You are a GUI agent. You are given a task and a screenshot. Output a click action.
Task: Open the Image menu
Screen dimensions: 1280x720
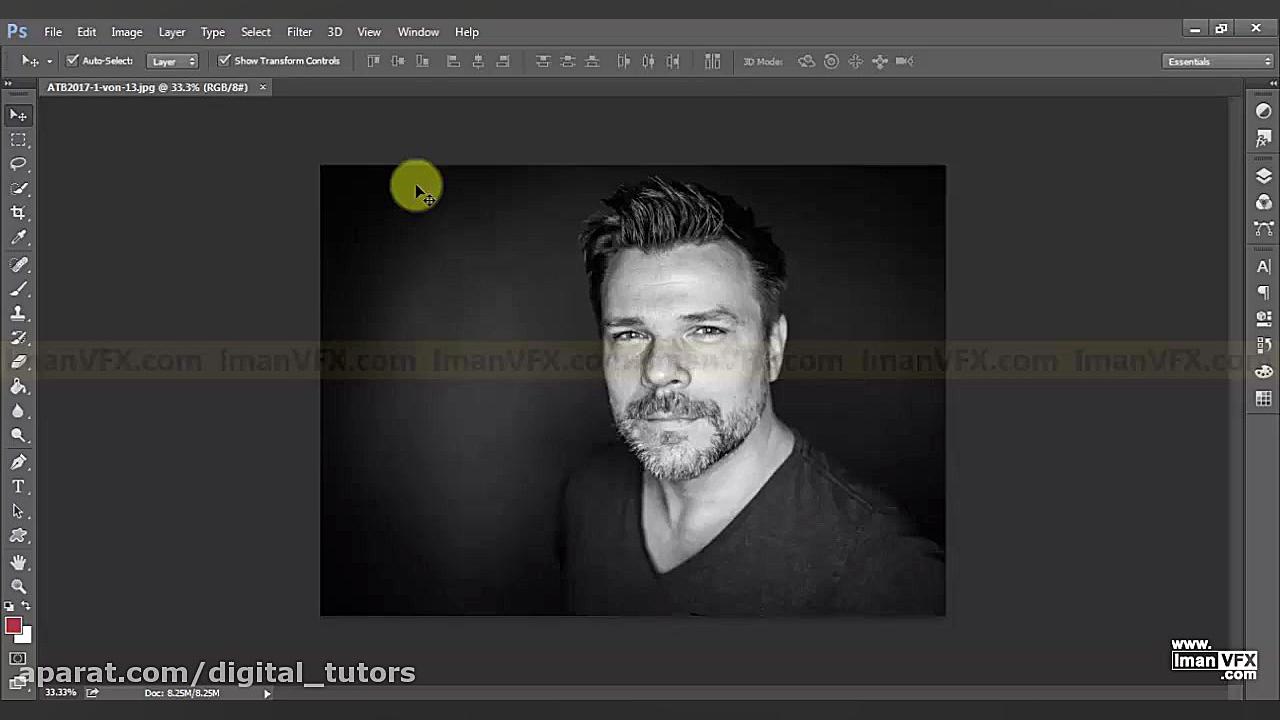[126, 32]
